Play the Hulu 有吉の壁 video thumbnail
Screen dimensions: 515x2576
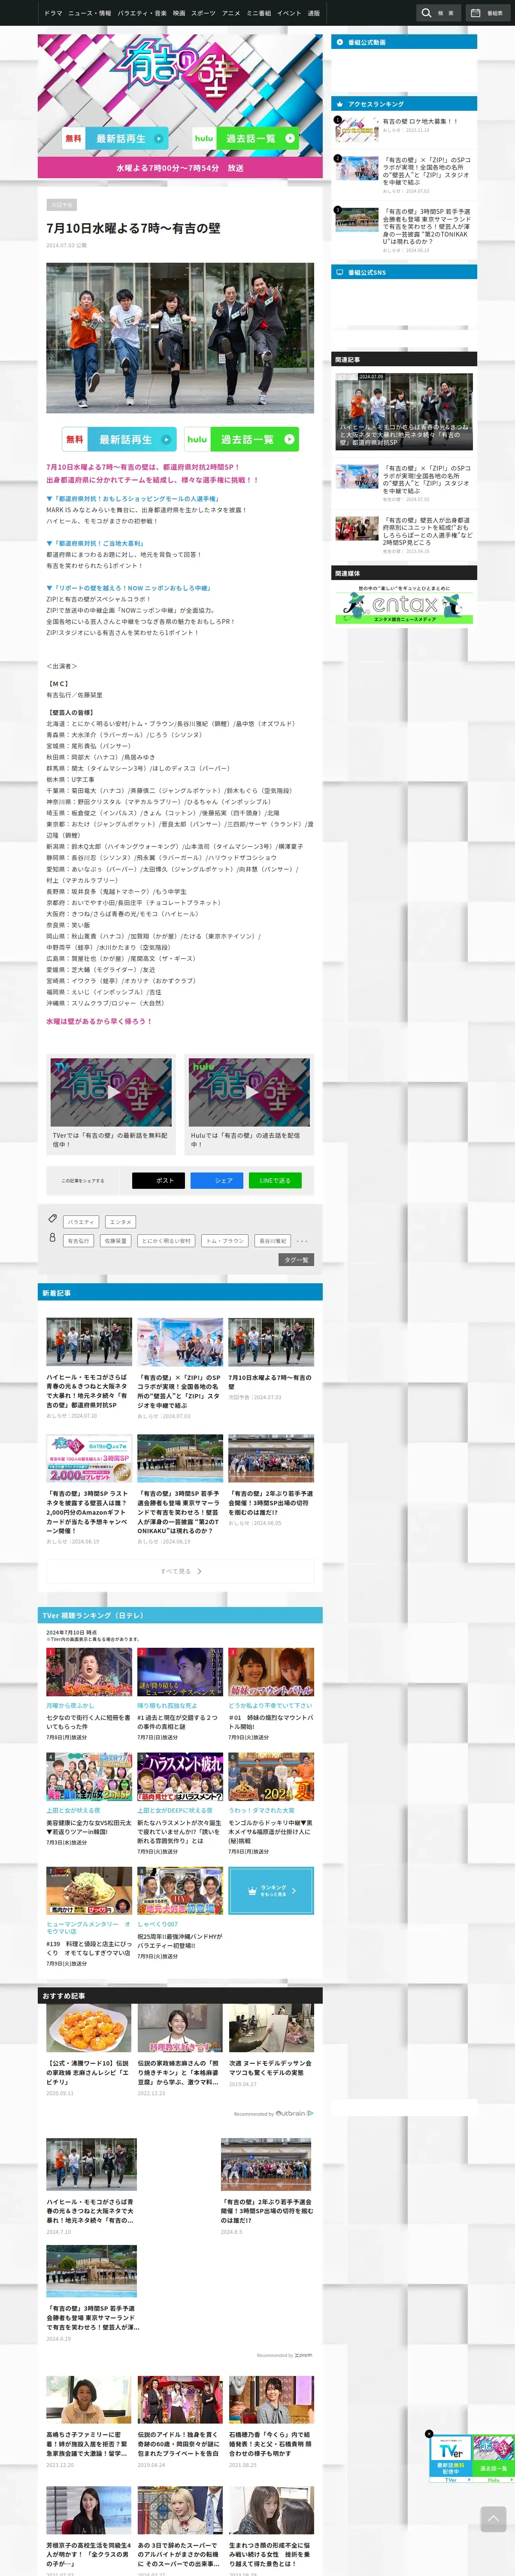[x=249, y=1091]
